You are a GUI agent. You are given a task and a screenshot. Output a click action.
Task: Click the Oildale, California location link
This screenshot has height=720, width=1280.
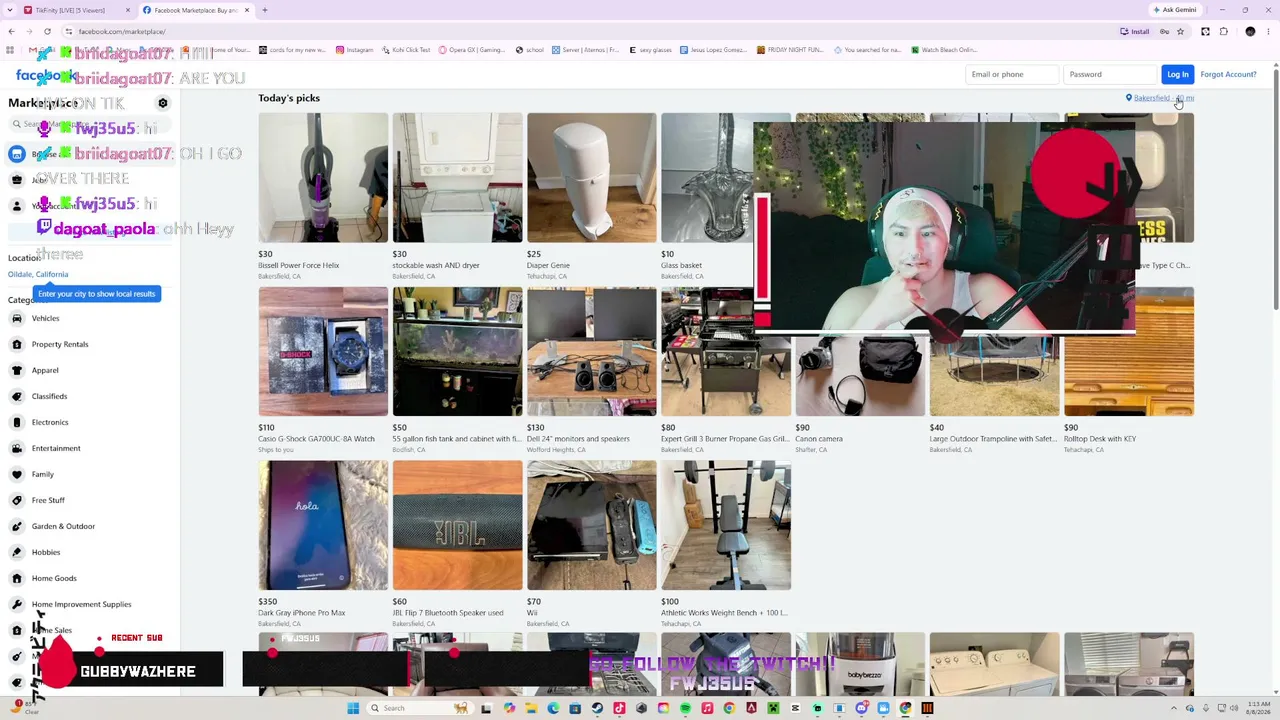tap(38, 274)
